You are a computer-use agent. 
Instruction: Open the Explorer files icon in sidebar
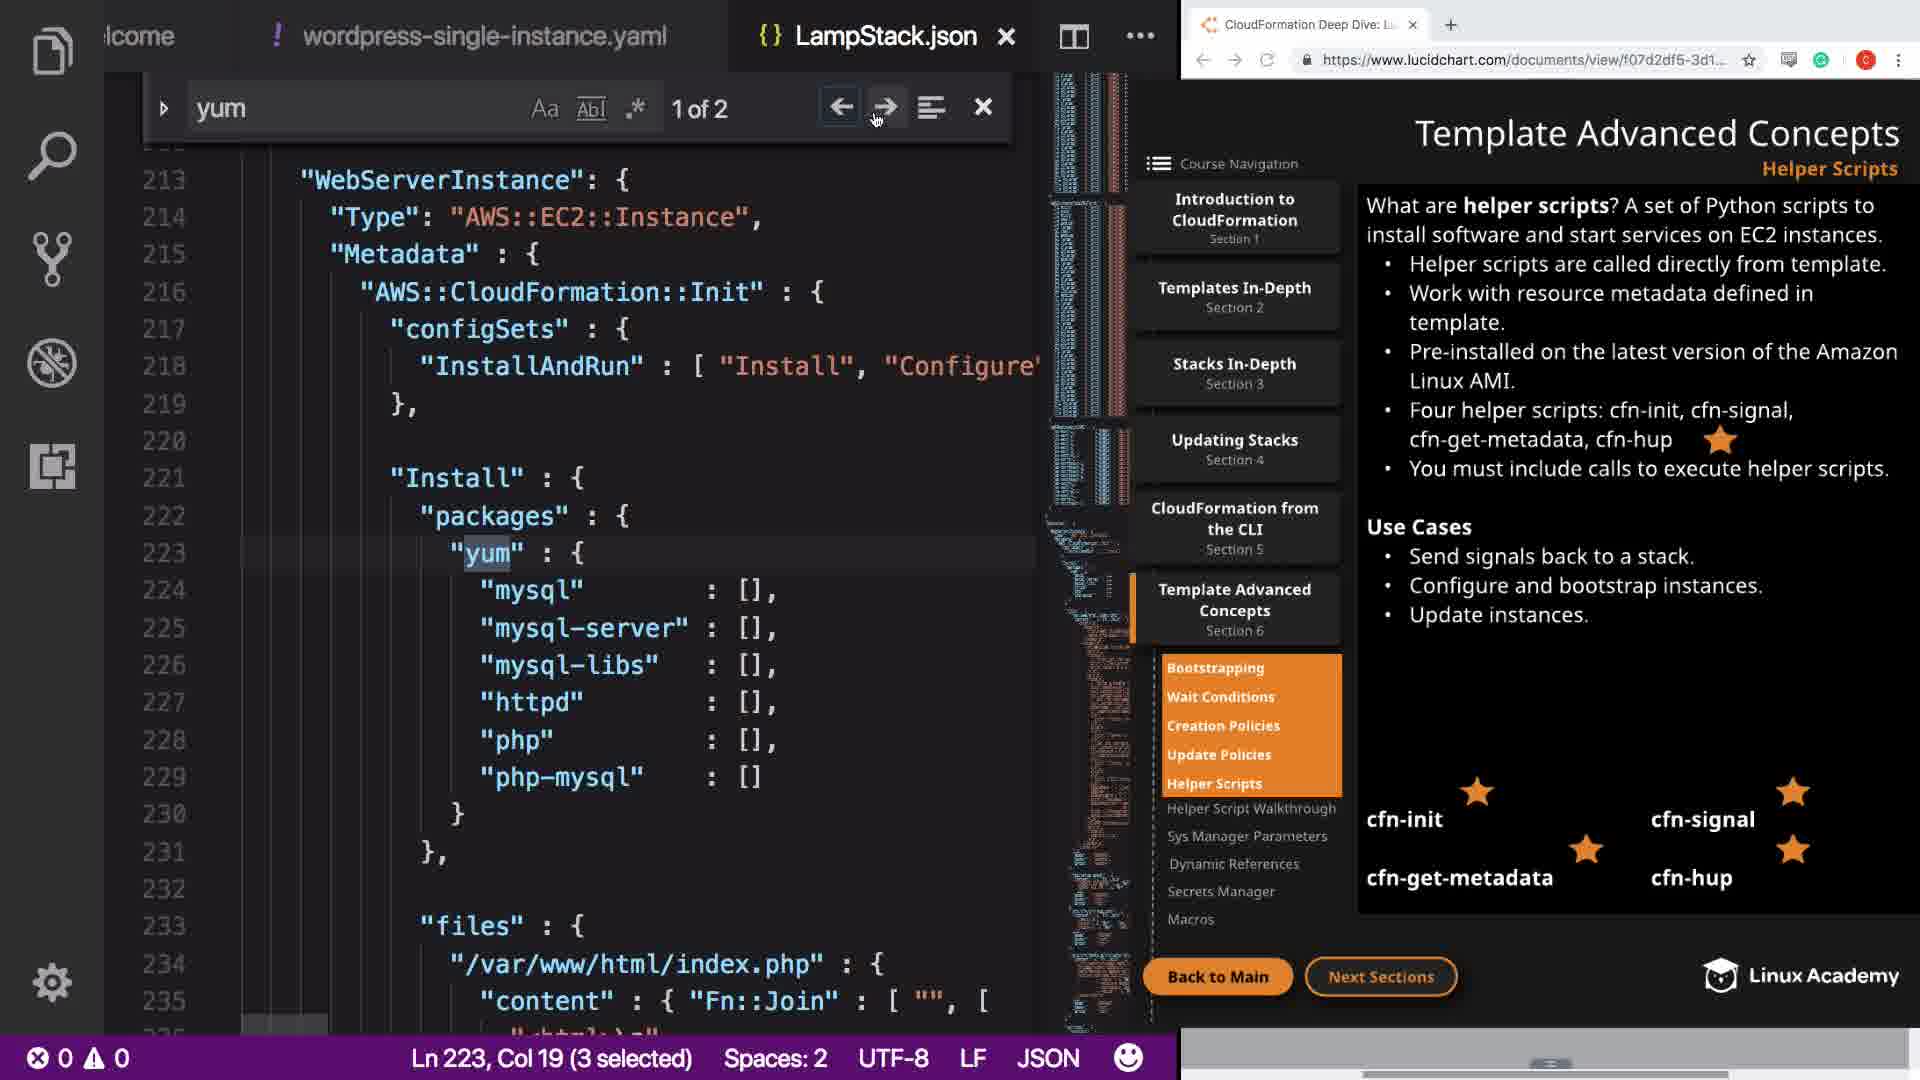52,51
